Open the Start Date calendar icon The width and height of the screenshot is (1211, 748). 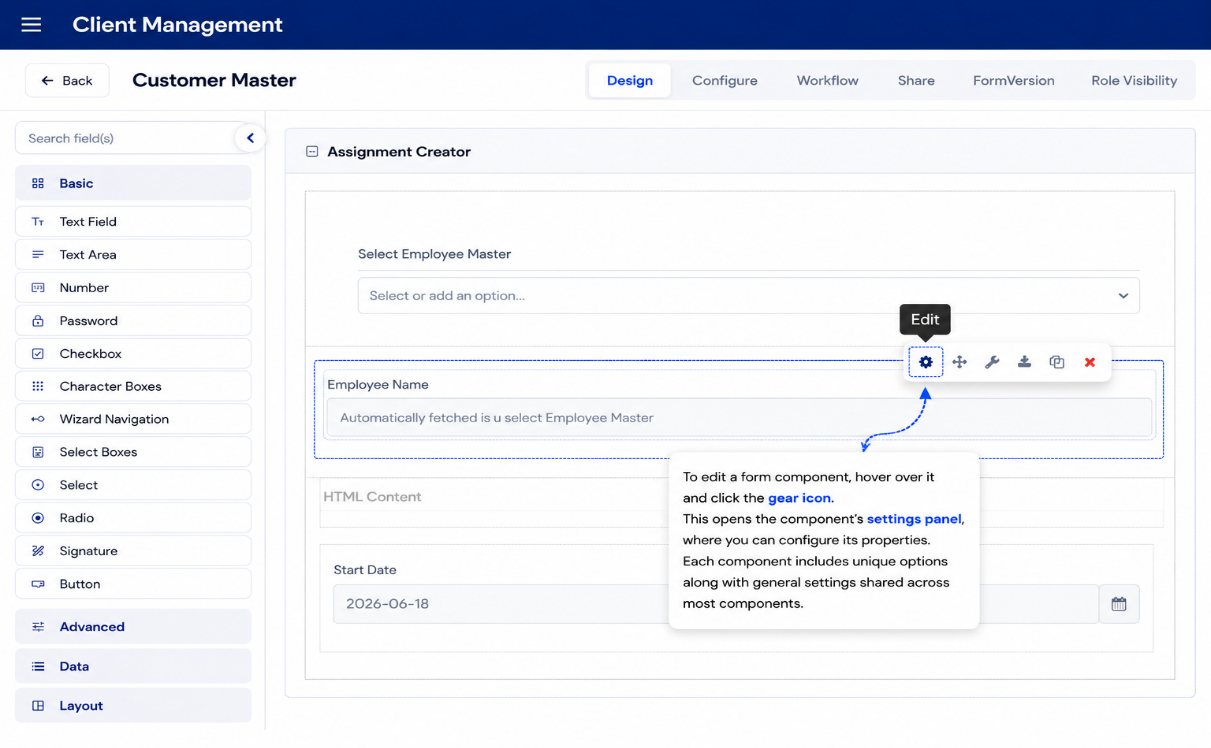(1119, 604)
